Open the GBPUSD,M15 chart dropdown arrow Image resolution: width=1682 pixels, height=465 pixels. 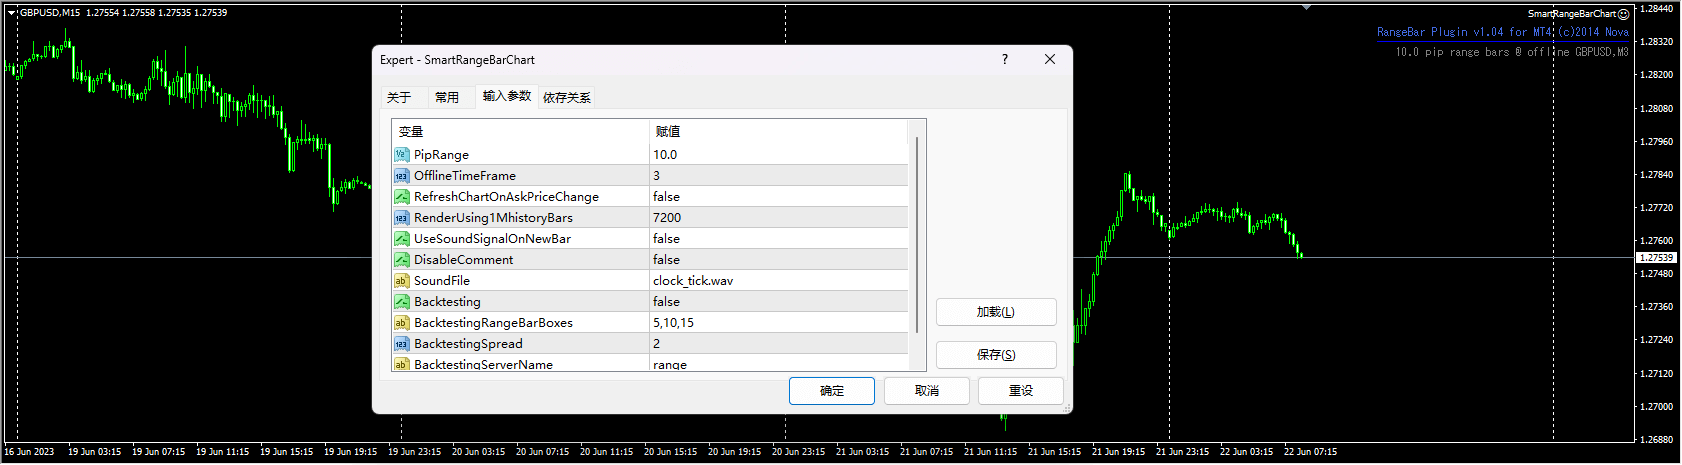tap(12, 13)
